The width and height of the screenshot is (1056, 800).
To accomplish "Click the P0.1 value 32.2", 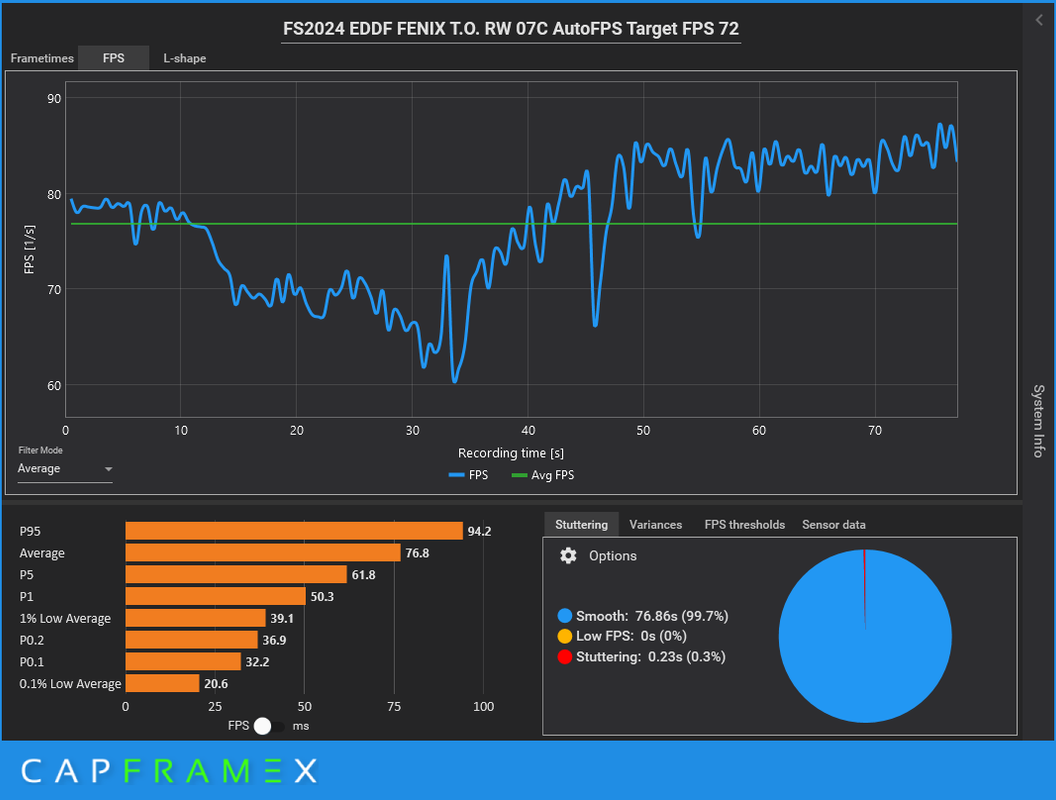I will pyautogui.click(x=257, y=662).
